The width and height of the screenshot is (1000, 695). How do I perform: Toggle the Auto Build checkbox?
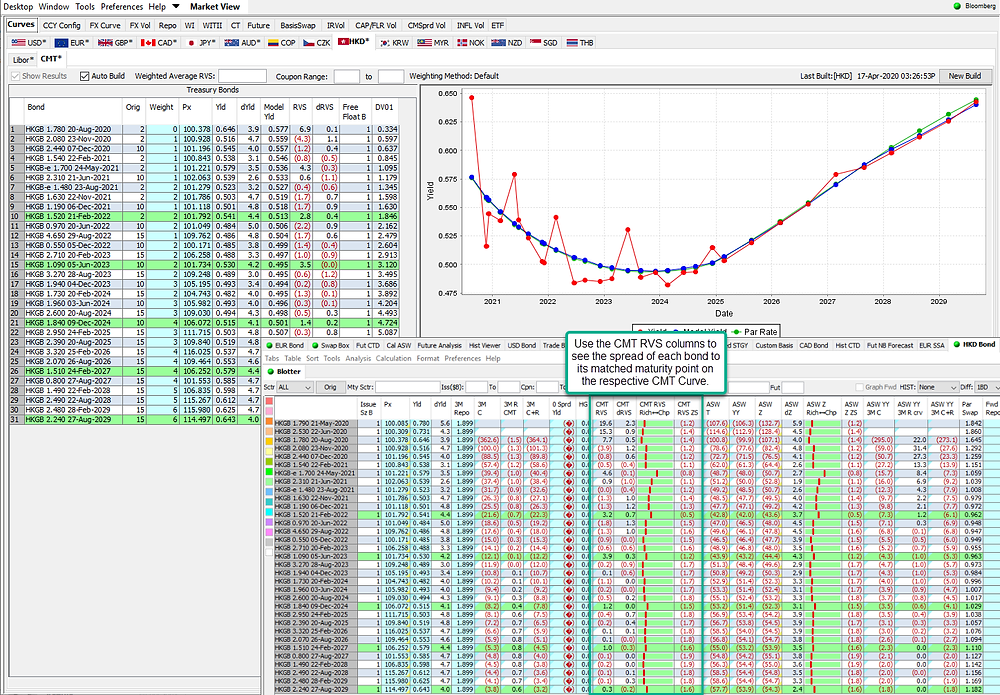(84, 76)
